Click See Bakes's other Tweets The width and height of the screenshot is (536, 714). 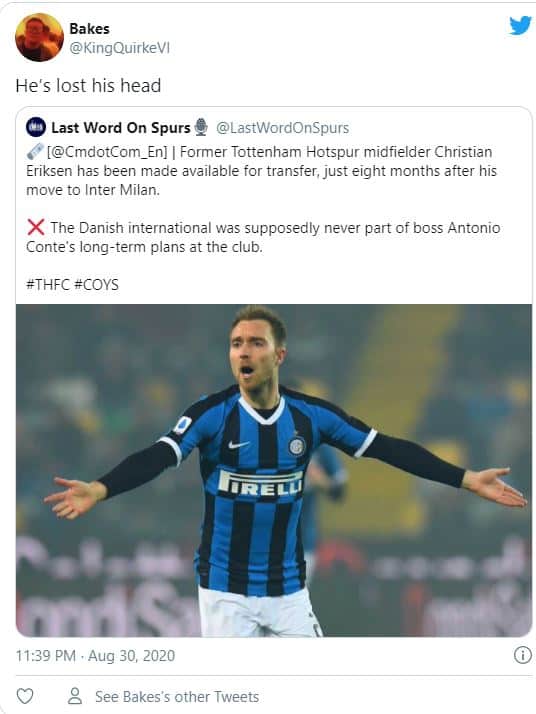coord(177,697)
